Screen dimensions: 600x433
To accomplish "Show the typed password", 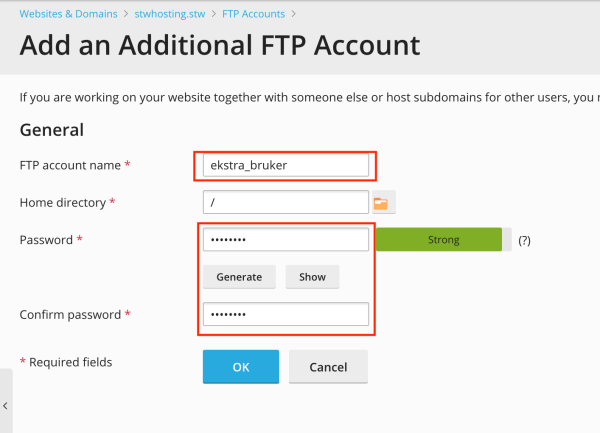I will [x=312, y=277].
